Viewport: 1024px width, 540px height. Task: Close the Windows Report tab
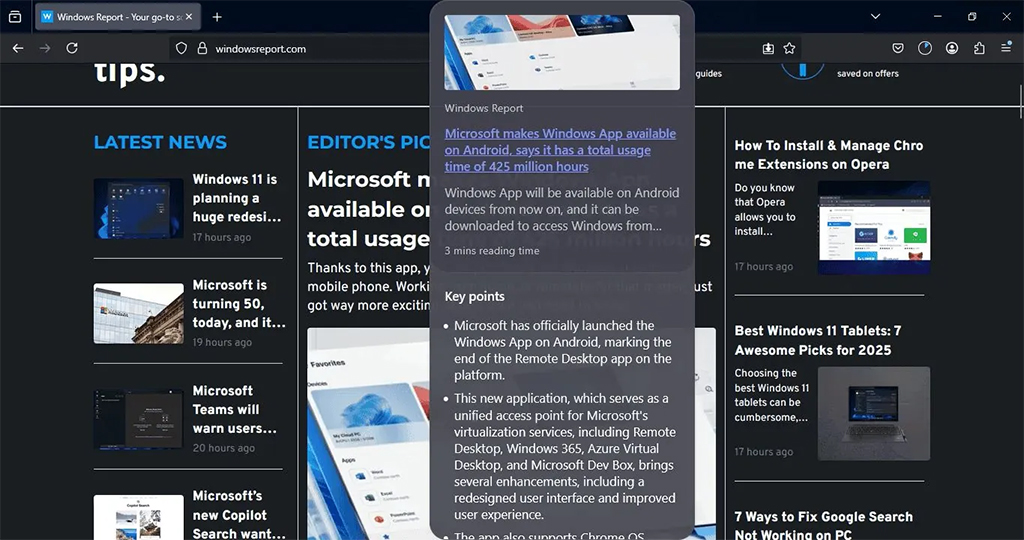click(189, 17)
